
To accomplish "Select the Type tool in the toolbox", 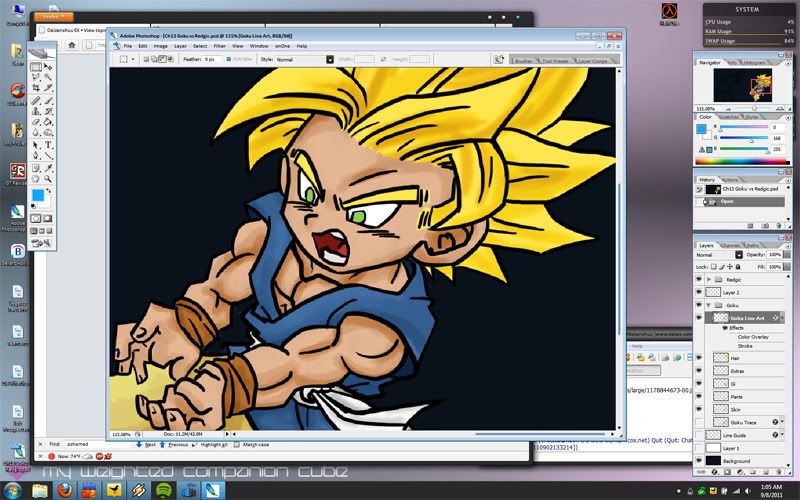I will click(49, 145).
